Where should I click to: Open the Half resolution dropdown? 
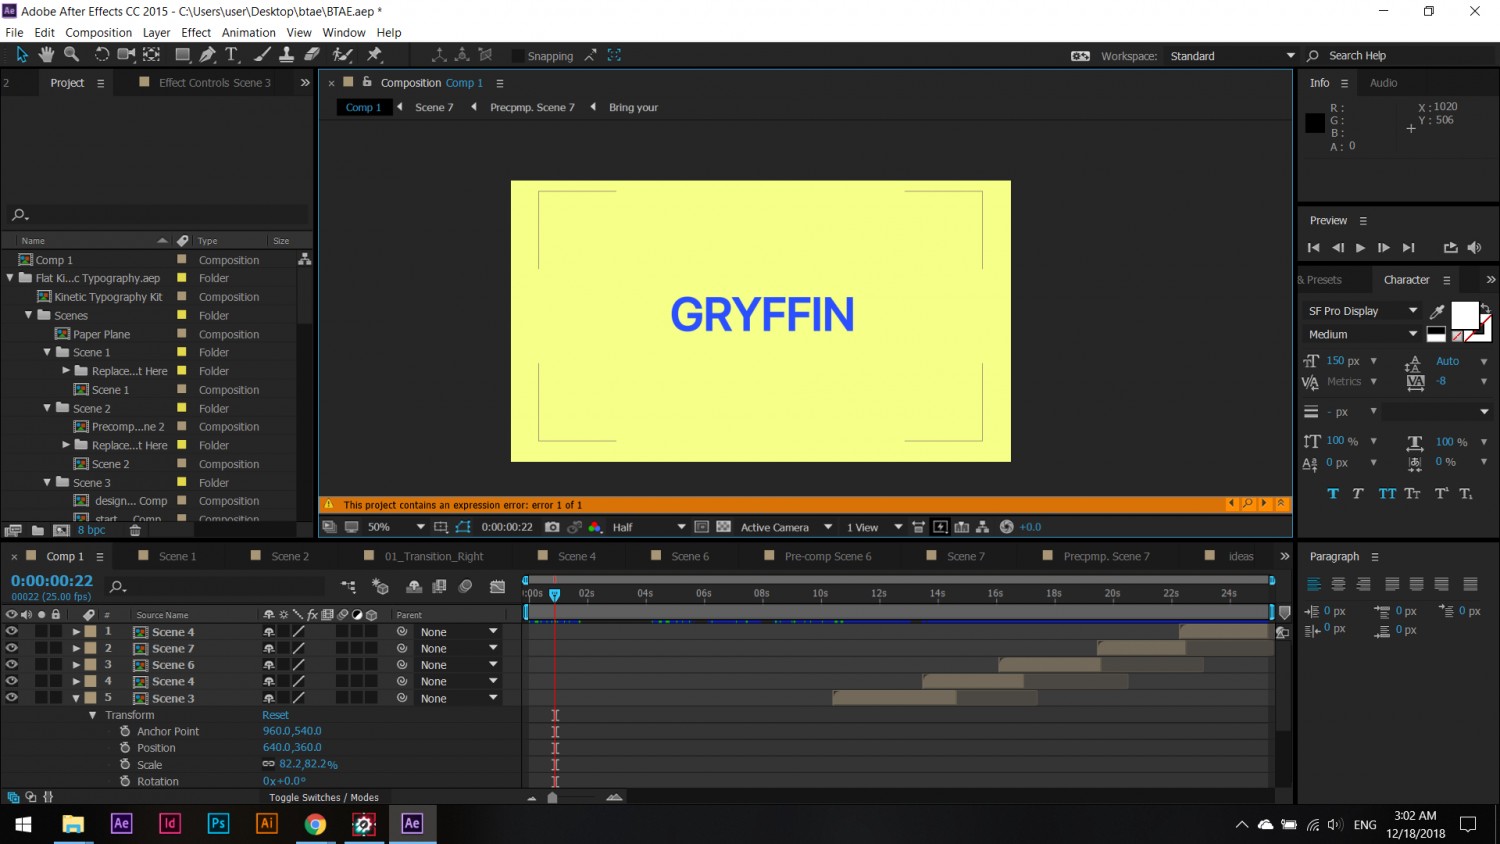click(648, 527)
